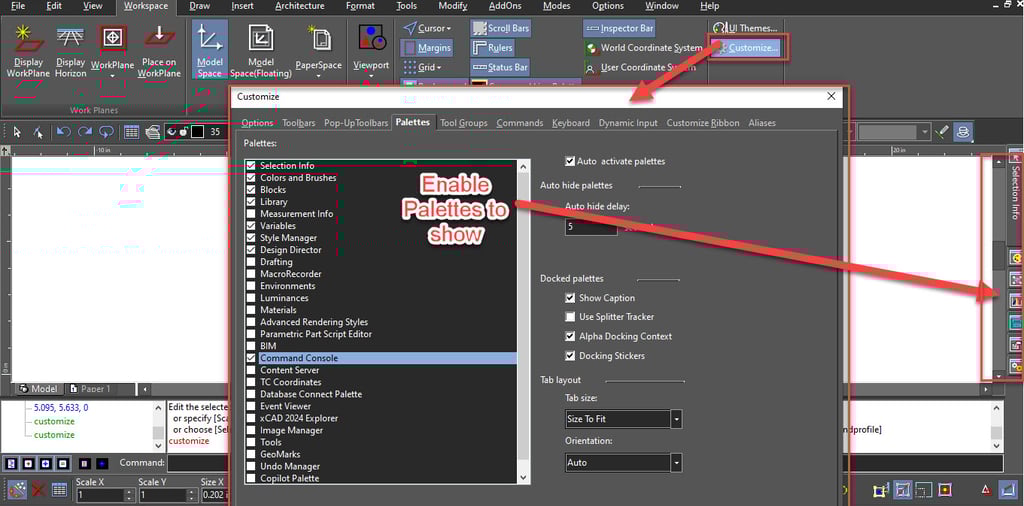Click the red X icon in inspector bar
The height and width of the screenshot is (506, 1024).
[x=39, y=490]
